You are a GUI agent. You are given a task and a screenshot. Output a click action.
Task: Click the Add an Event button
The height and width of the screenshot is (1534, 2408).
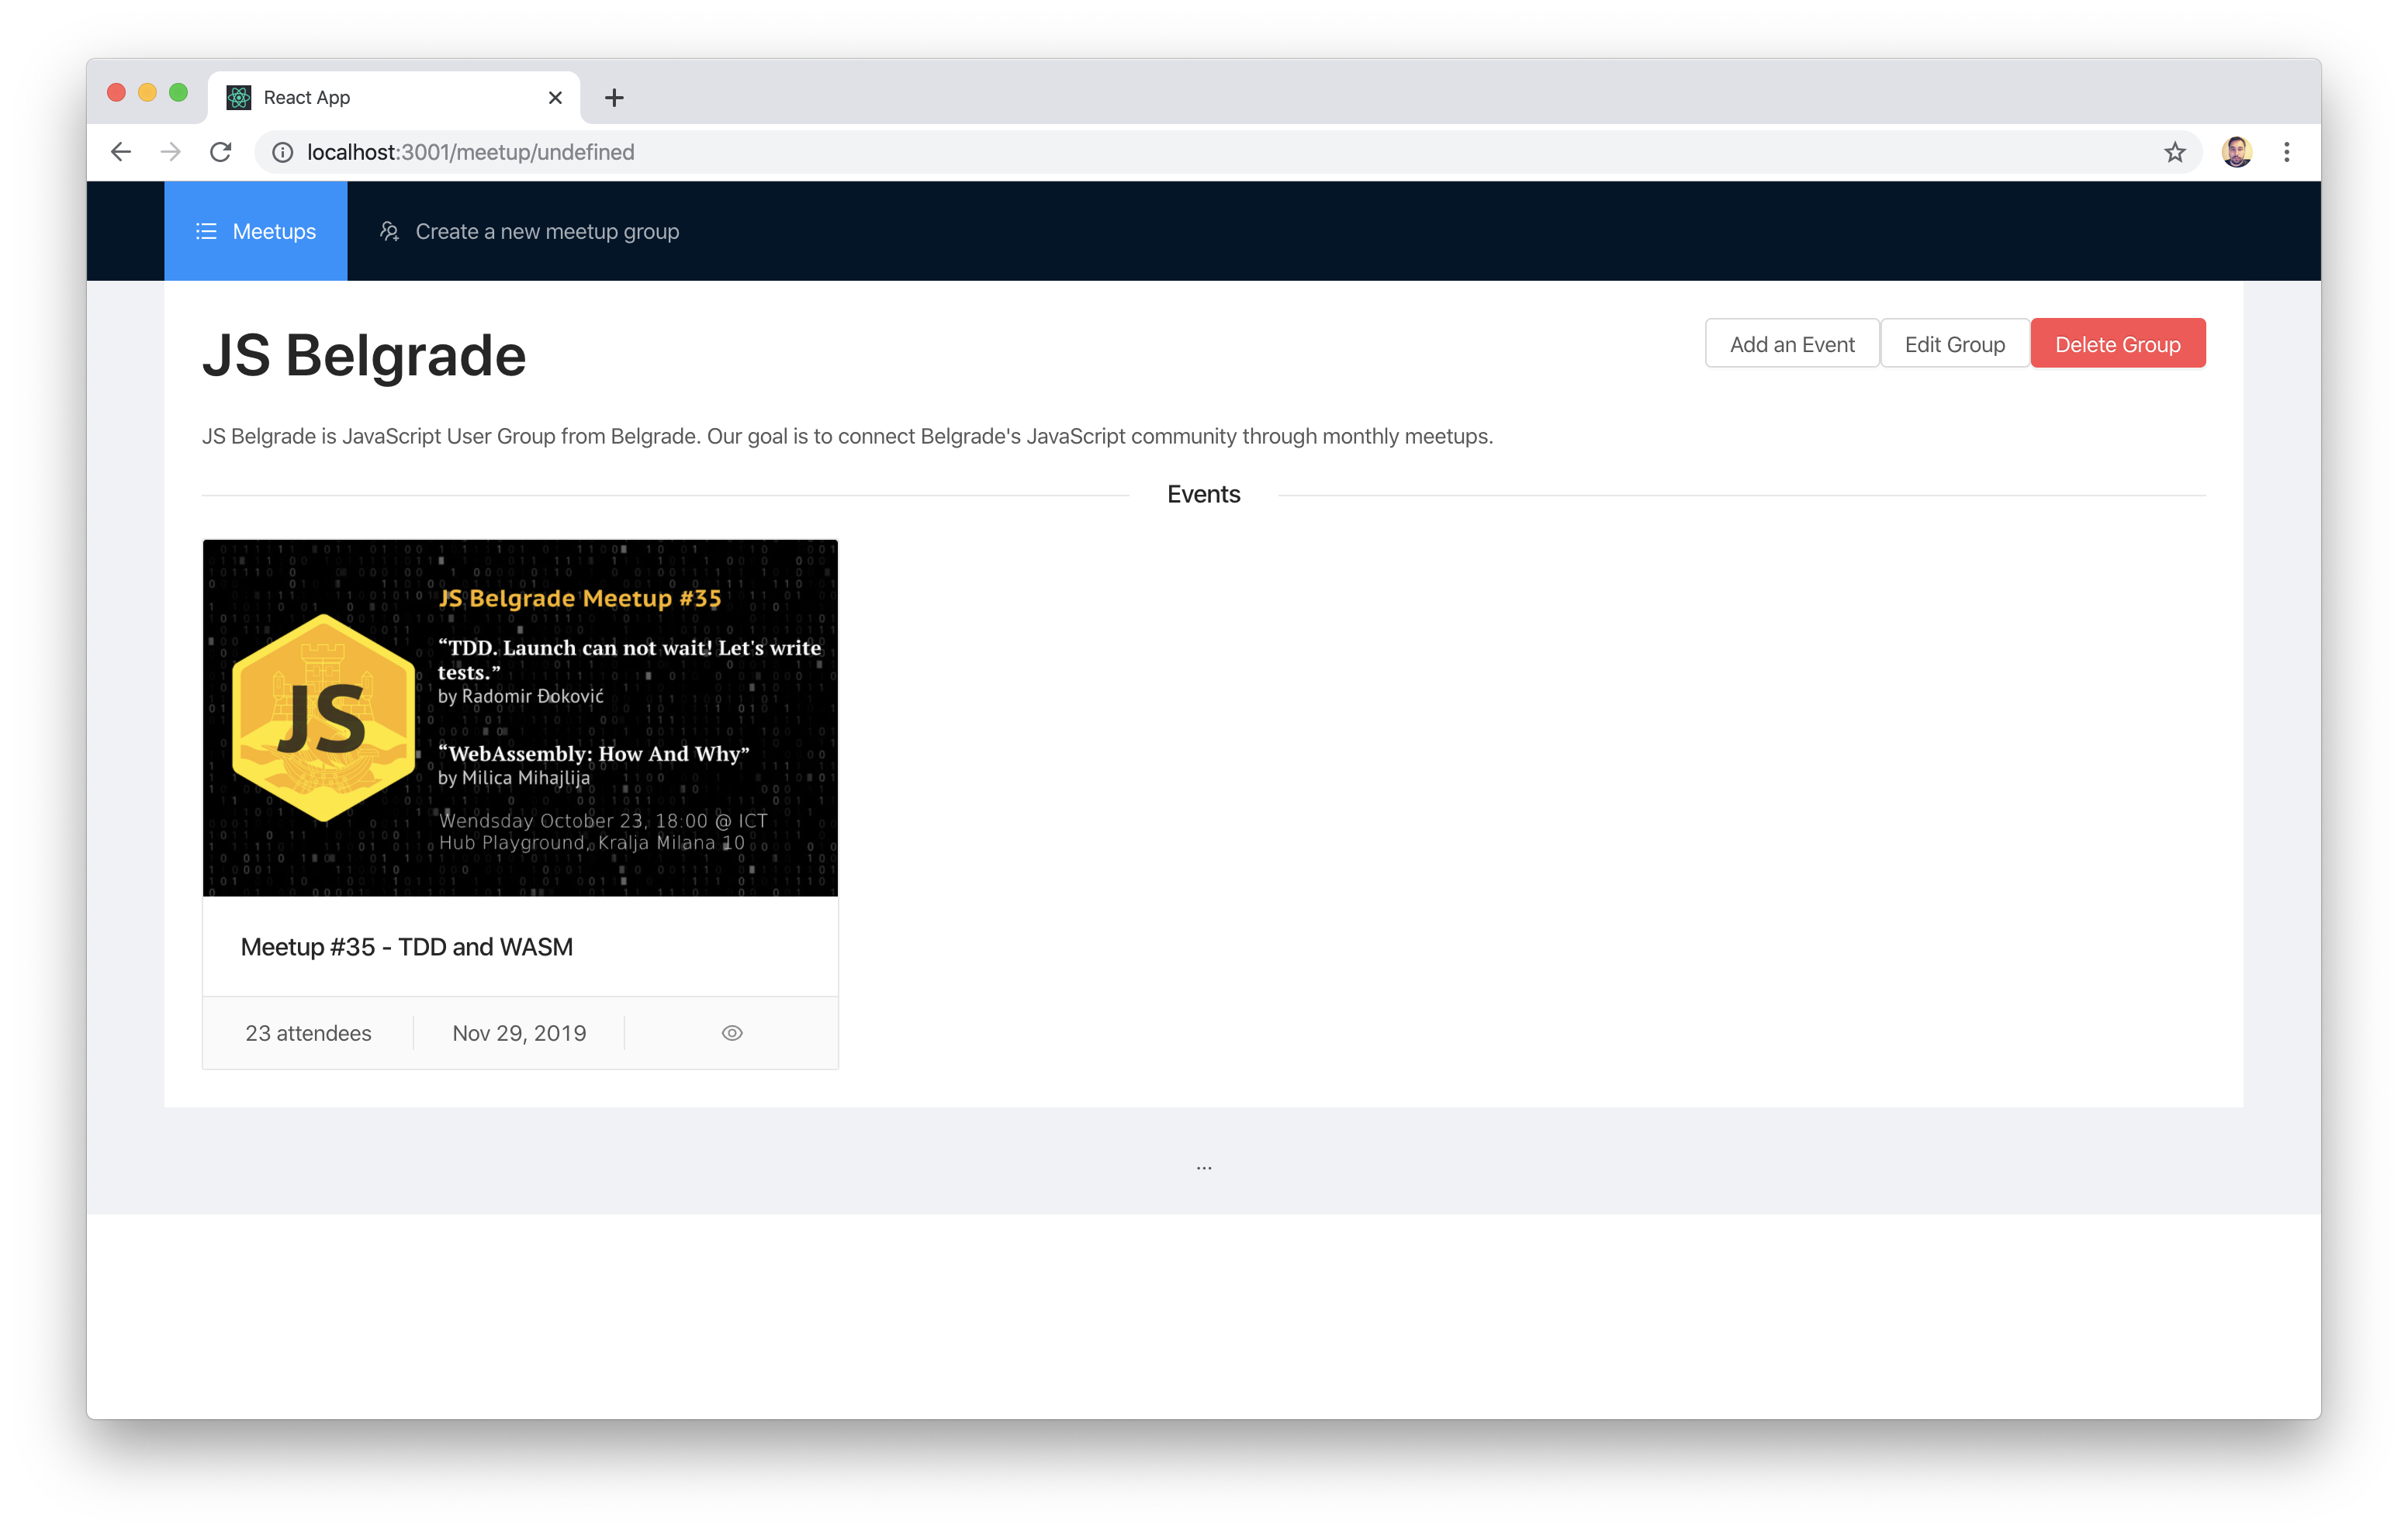pos(1792,344)
